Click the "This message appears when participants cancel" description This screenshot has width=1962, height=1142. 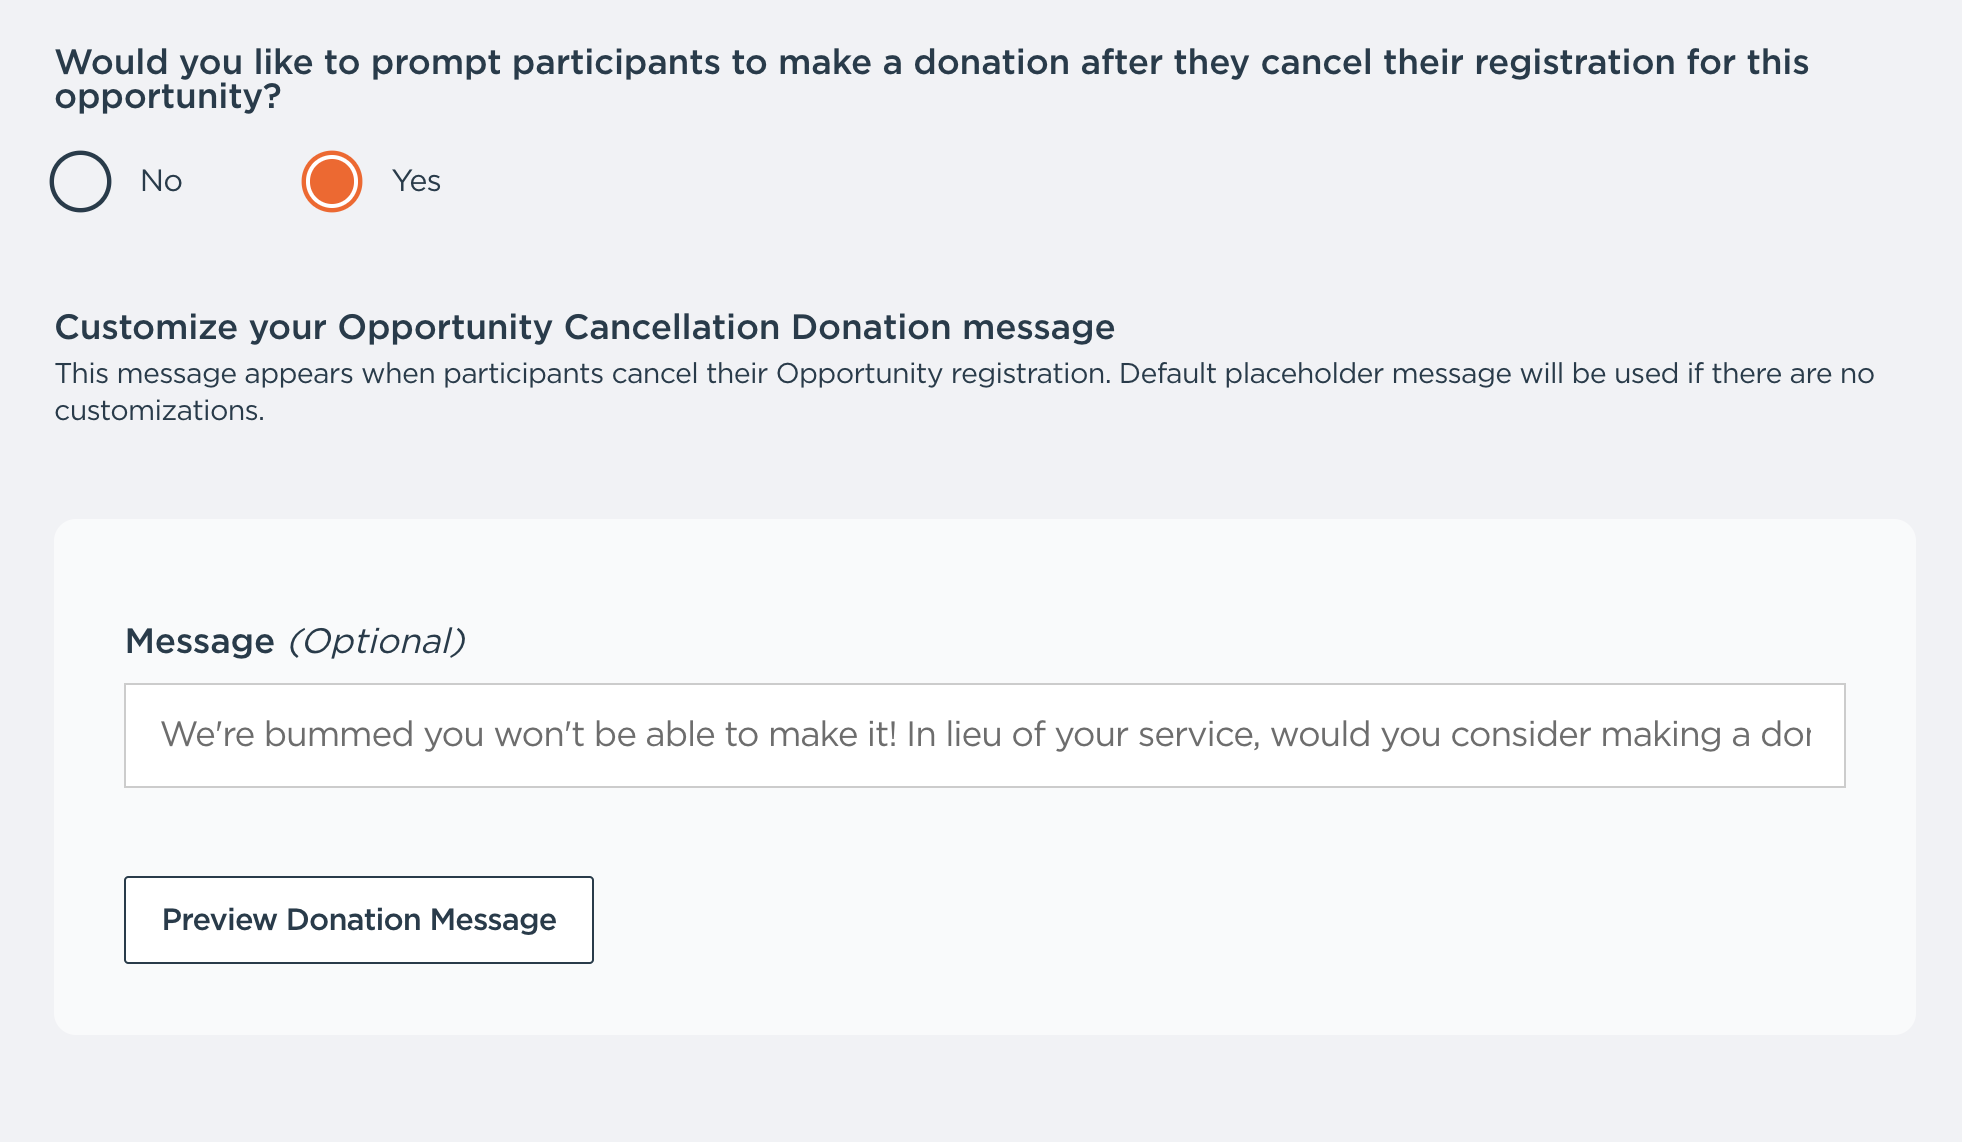[582, 374]
